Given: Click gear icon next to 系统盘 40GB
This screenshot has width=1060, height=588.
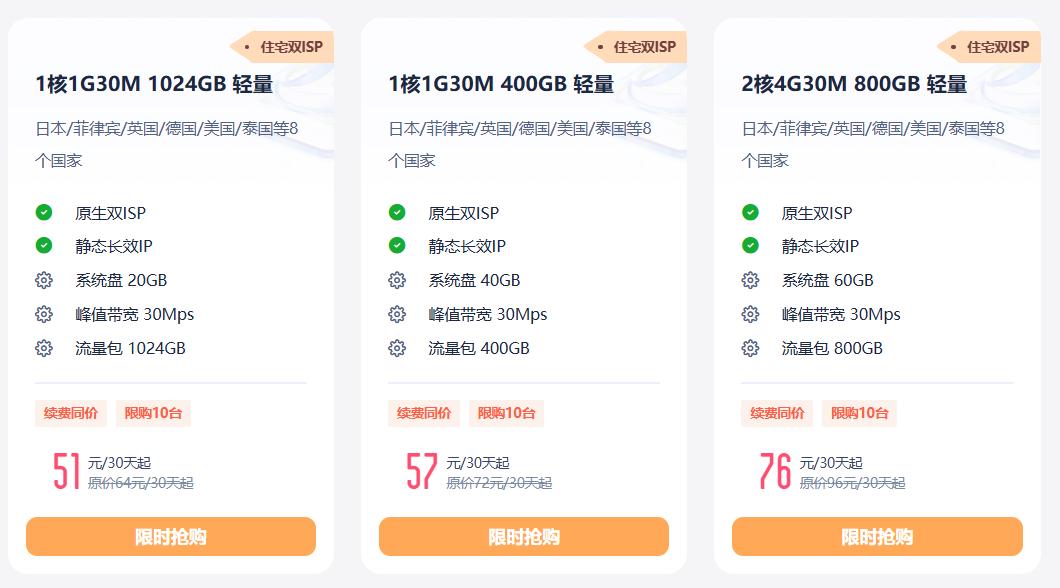Looking at the screenshot, I should [x=397, y=280].
